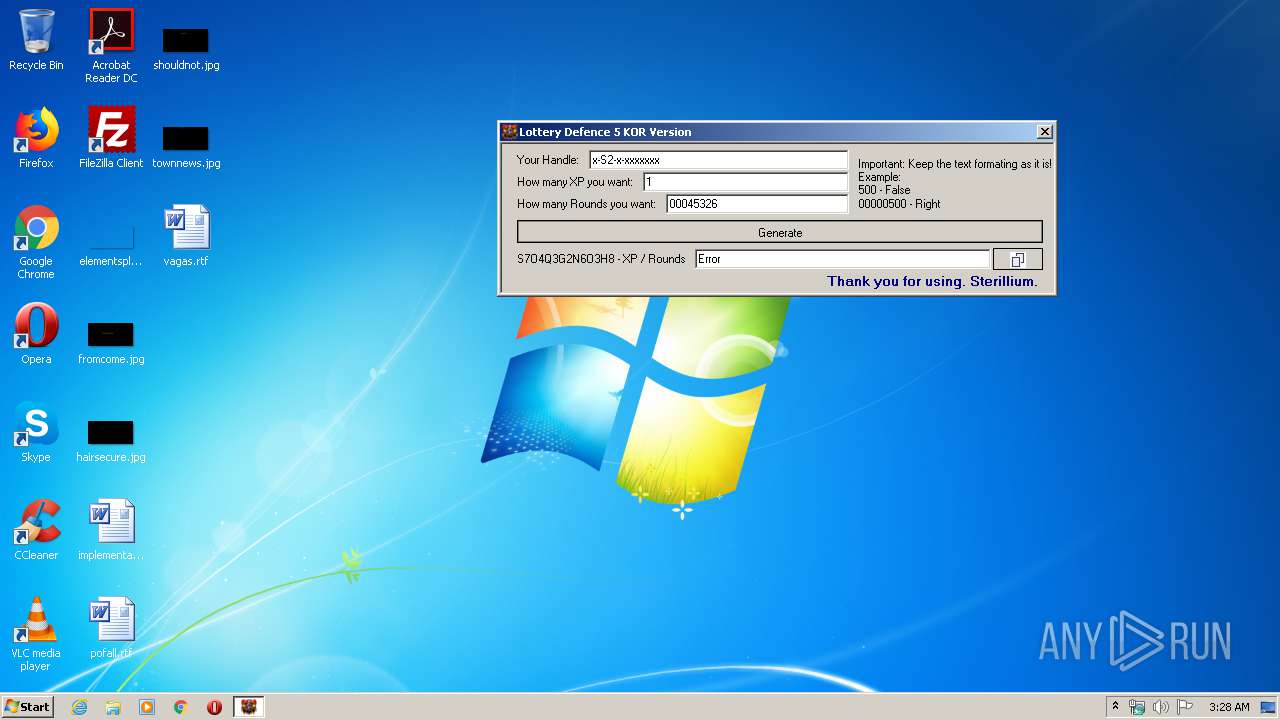Screen dimensions: 1280x720
Task: Select shouldnot.jpg file on desktop
Action: point(186,48)
